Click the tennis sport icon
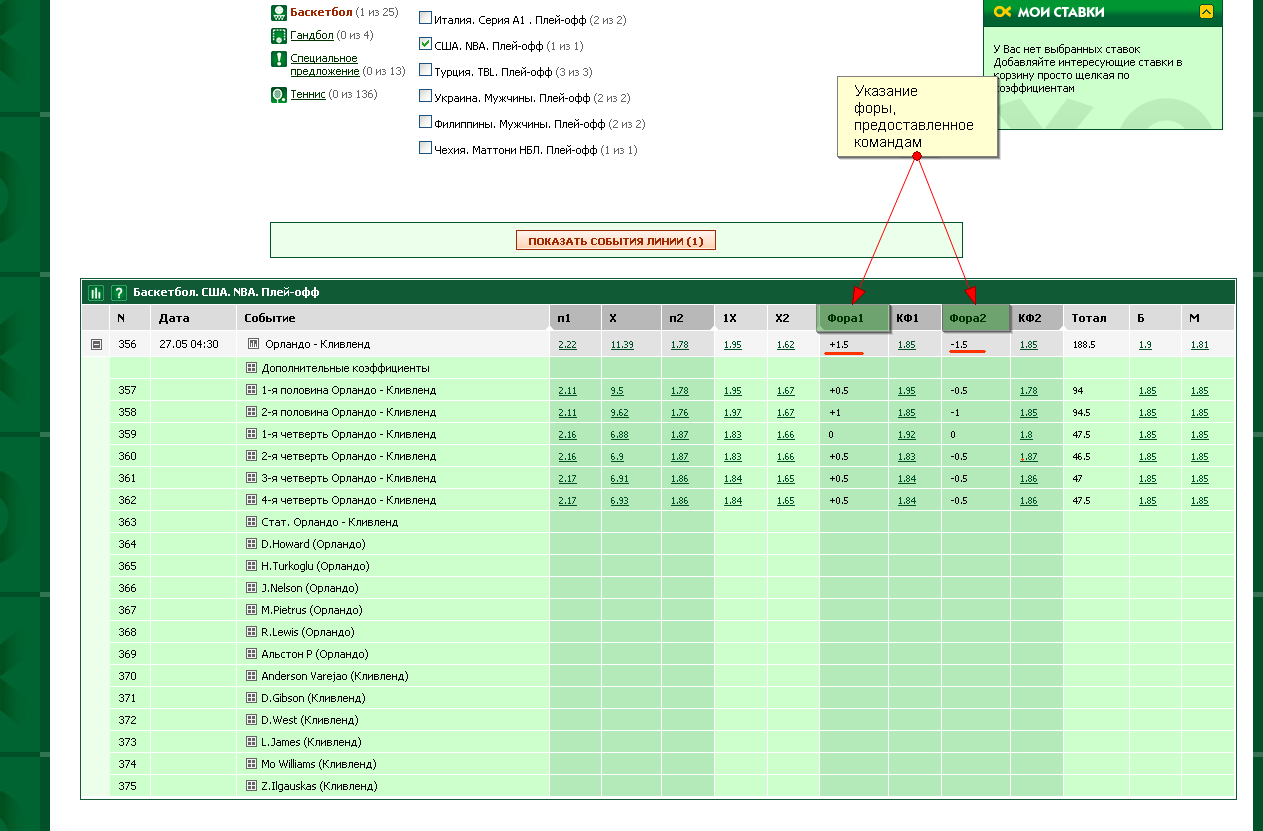 (x=279, y=95)
